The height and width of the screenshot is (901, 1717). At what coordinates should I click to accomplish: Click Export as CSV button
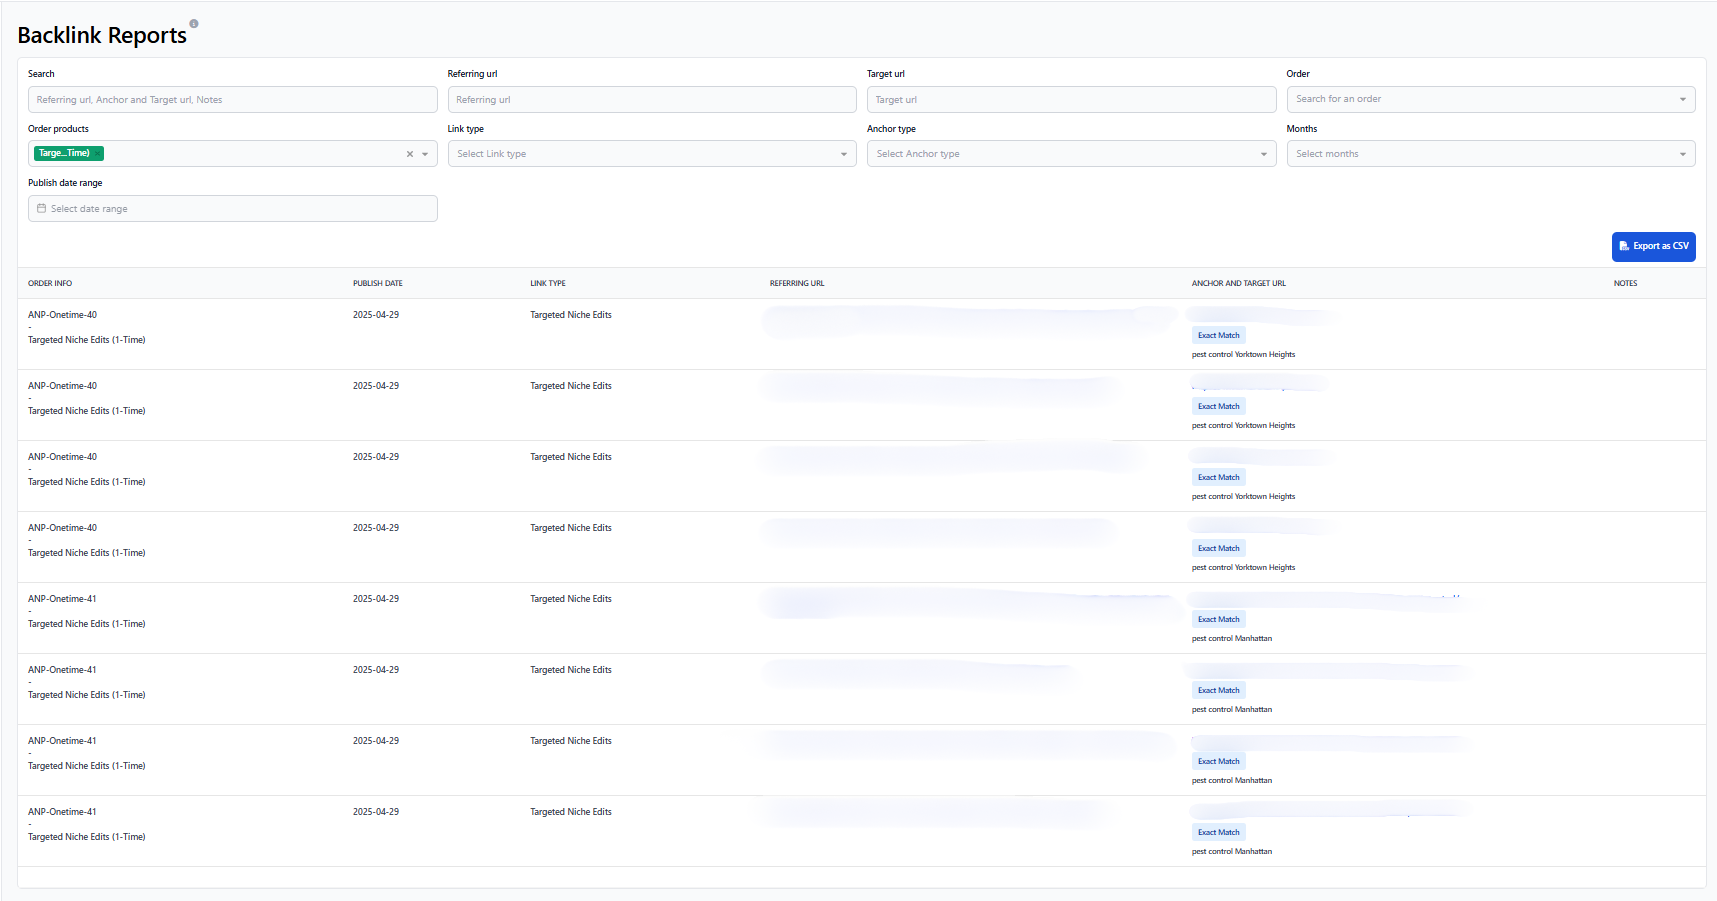click(1653, 246)
